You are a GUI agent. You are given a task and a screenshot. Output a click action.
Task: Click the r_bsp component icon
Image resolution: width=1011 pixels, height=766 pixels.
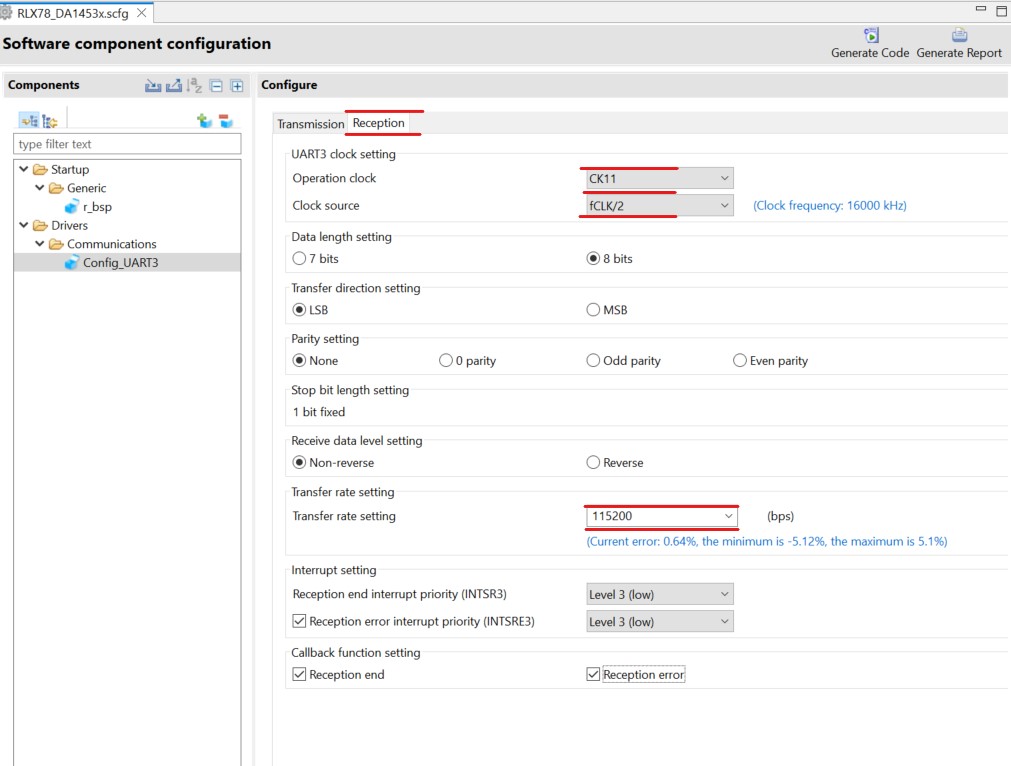(72, 207)
